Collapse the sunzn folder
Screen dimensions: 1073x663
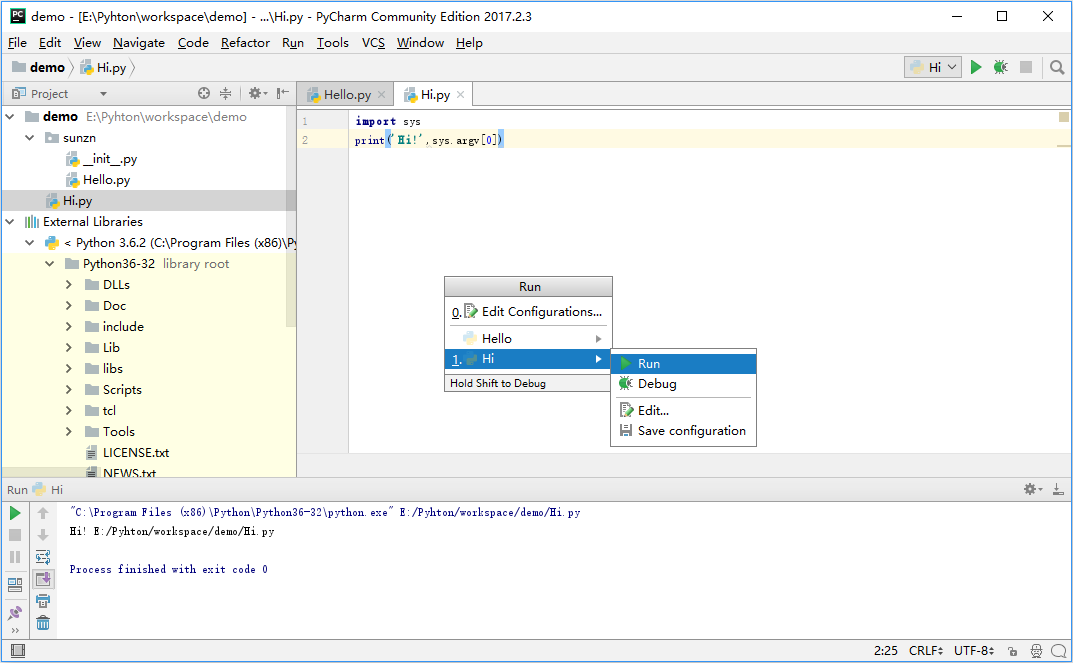[x=30, y=138]
